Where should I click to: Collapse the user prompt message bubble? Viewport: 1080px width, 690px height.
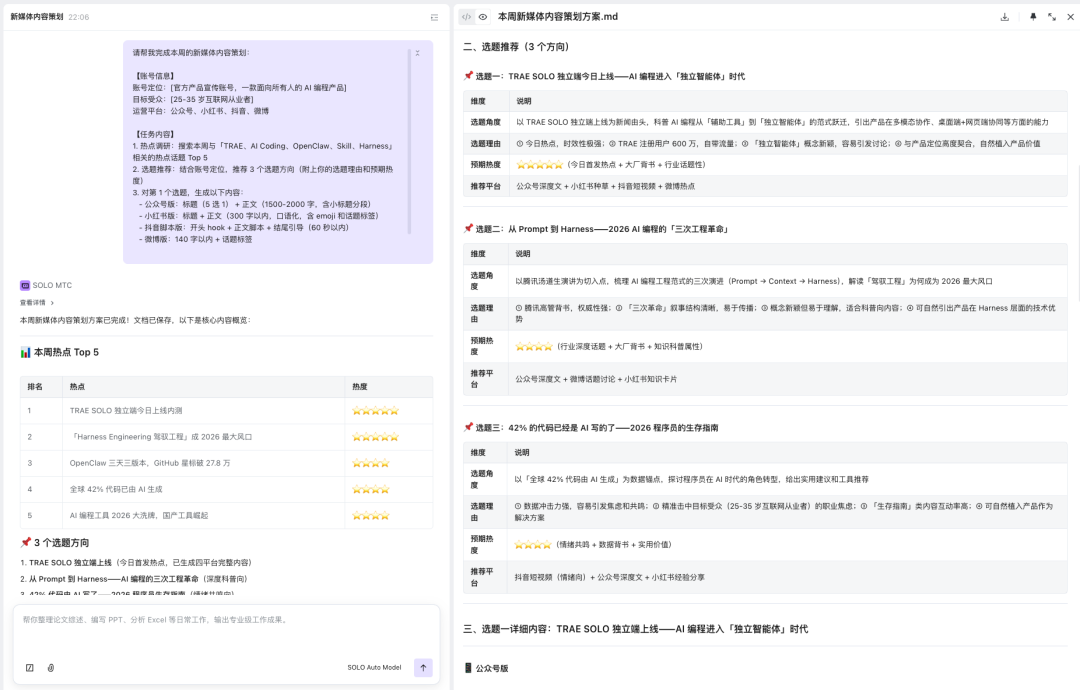click(x=418, y=55)
